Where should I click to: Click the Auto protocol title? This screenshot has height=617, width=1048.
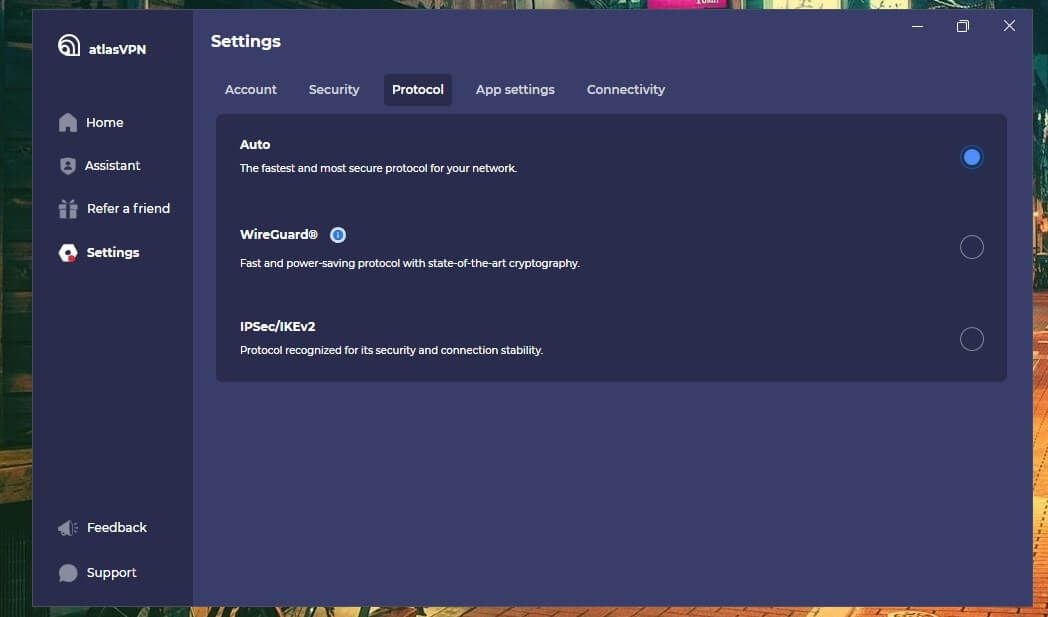click(255, 144)
